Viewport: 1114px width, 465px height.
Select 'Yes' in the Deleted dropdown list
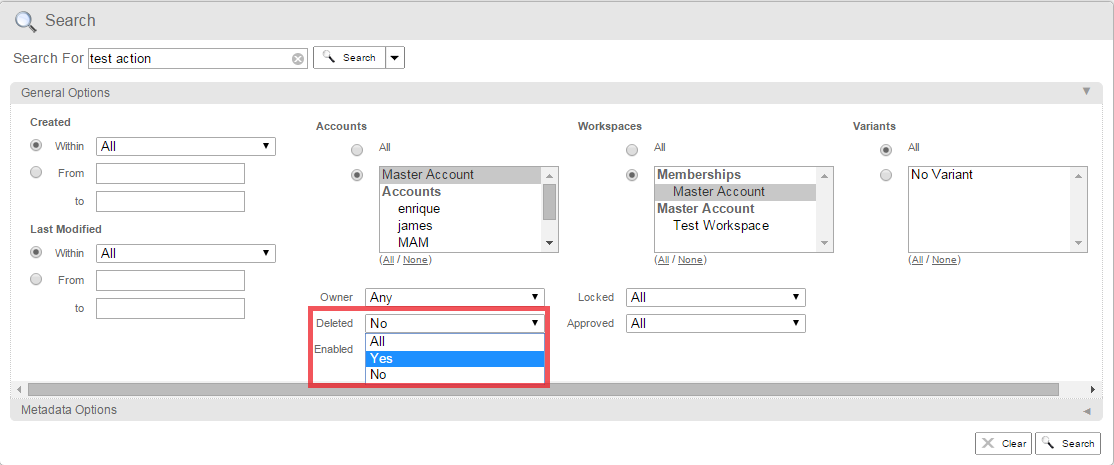click(455, 358)
